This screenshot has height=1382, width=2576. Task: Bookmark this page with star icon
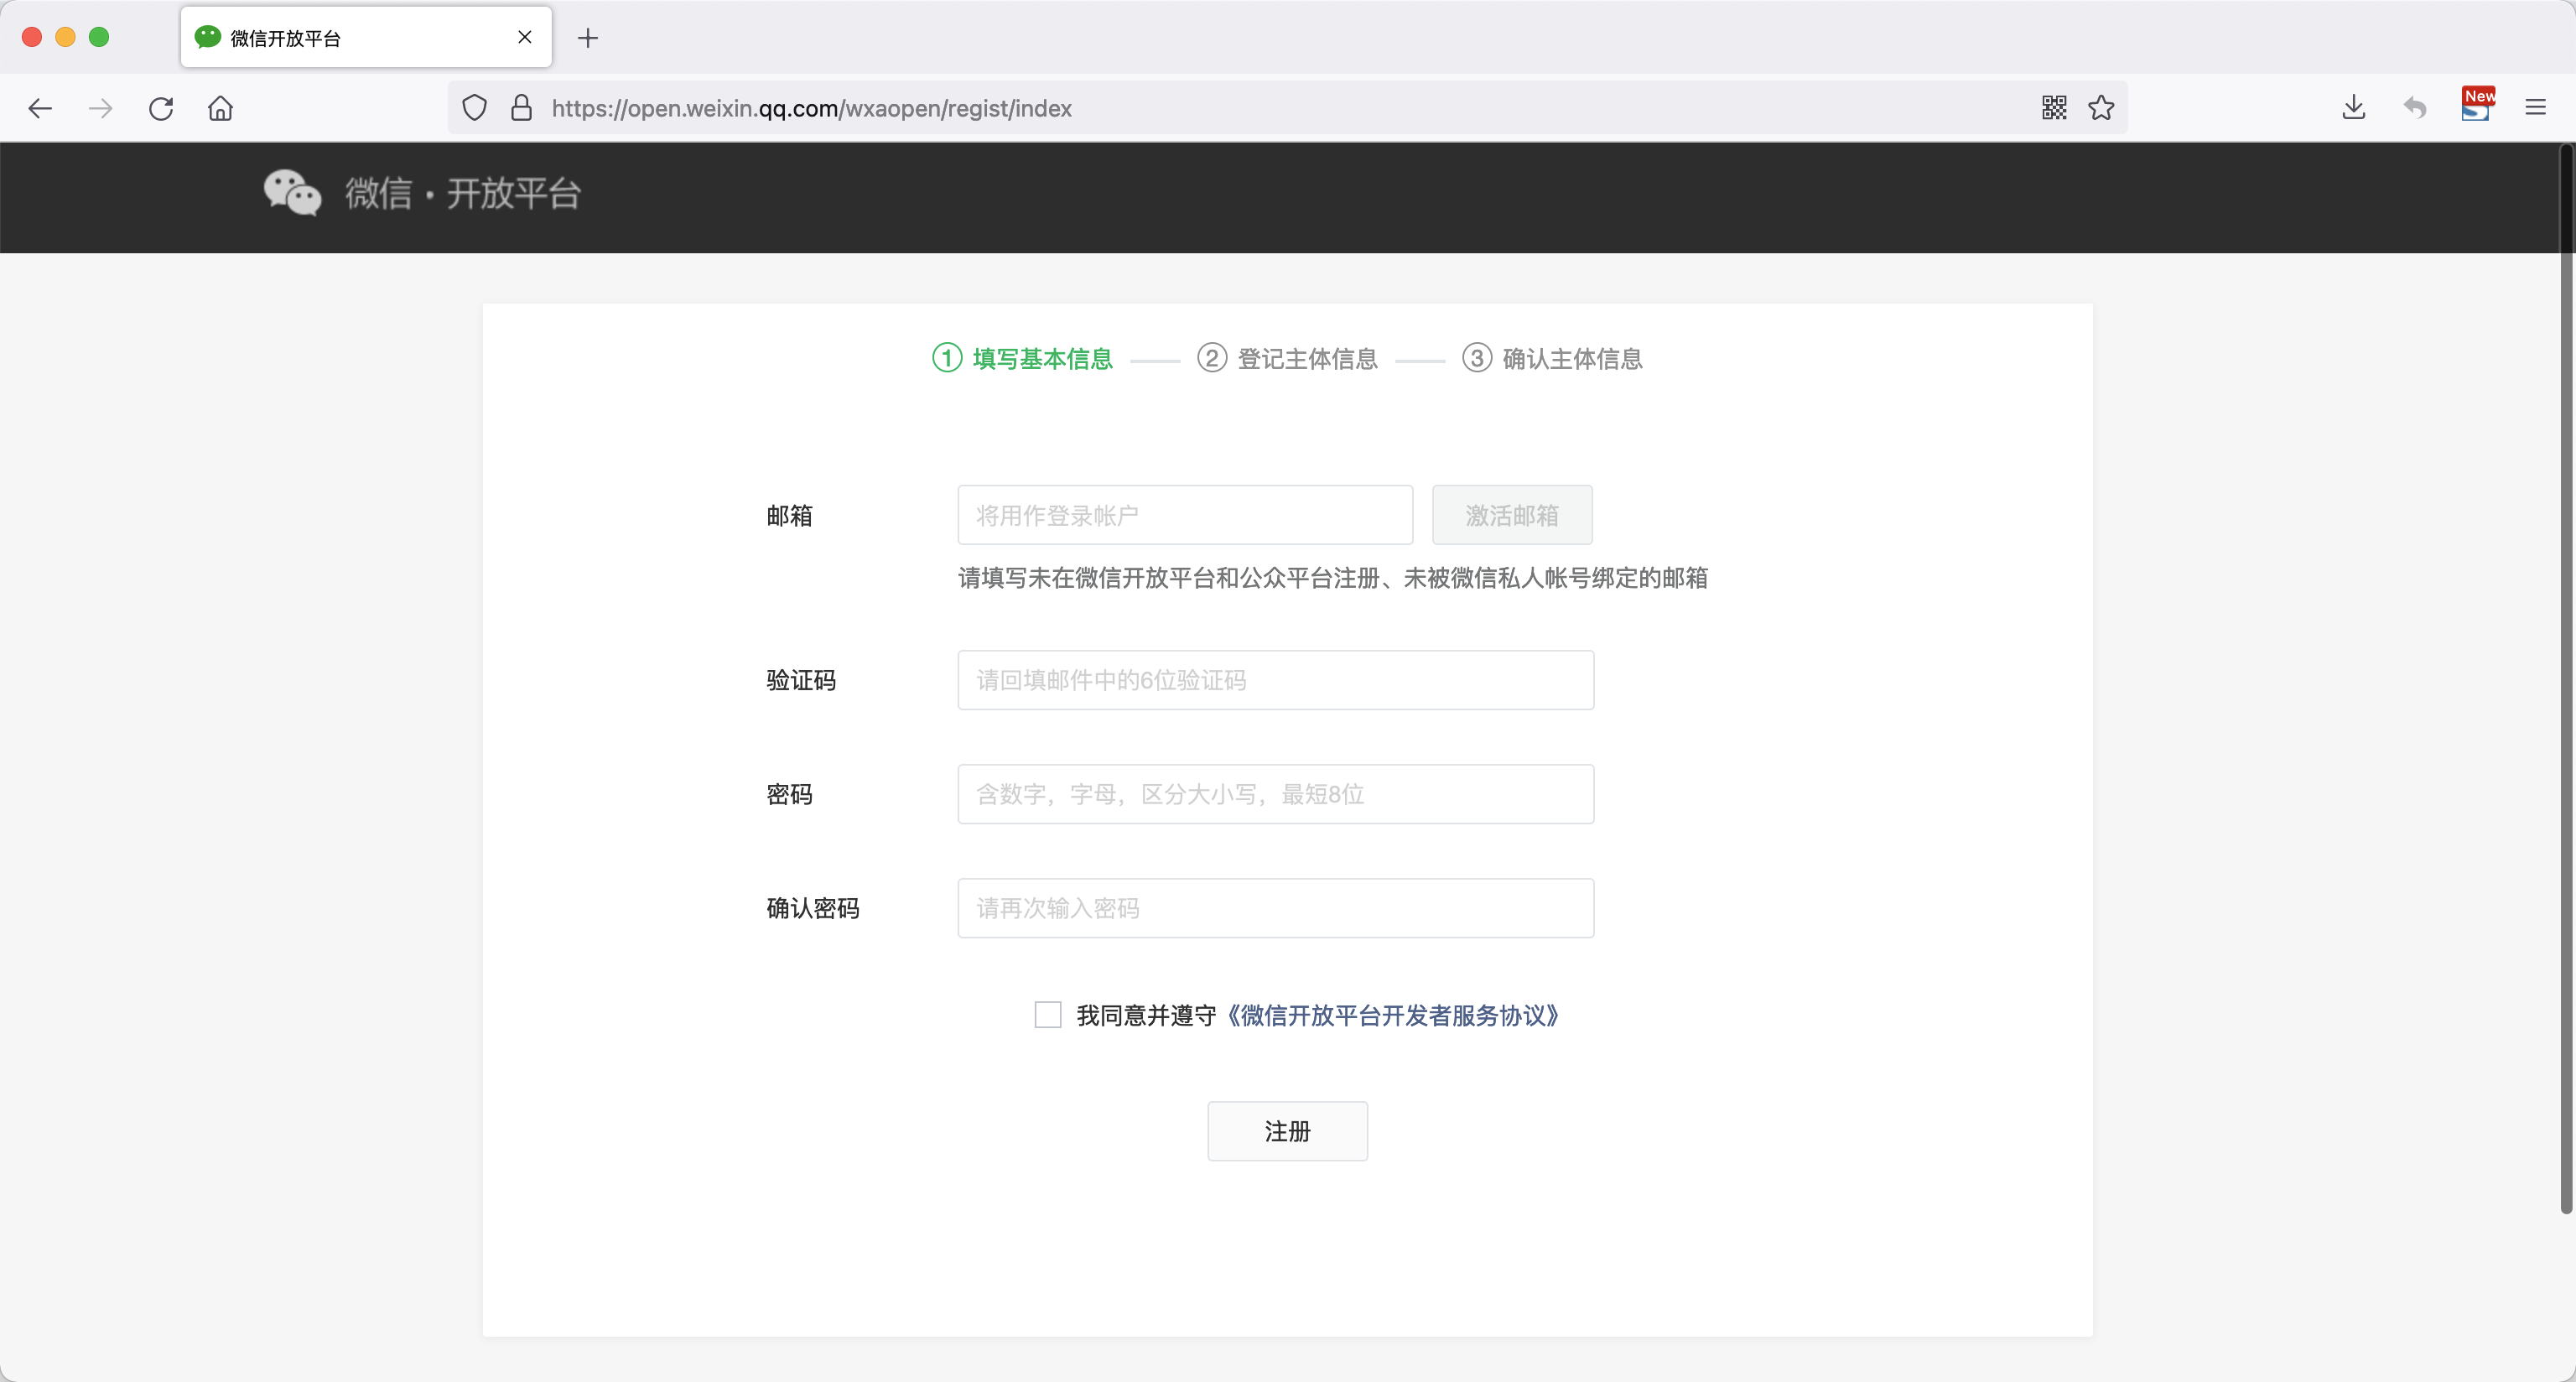pyautogui.click(x=2101, y=108)
